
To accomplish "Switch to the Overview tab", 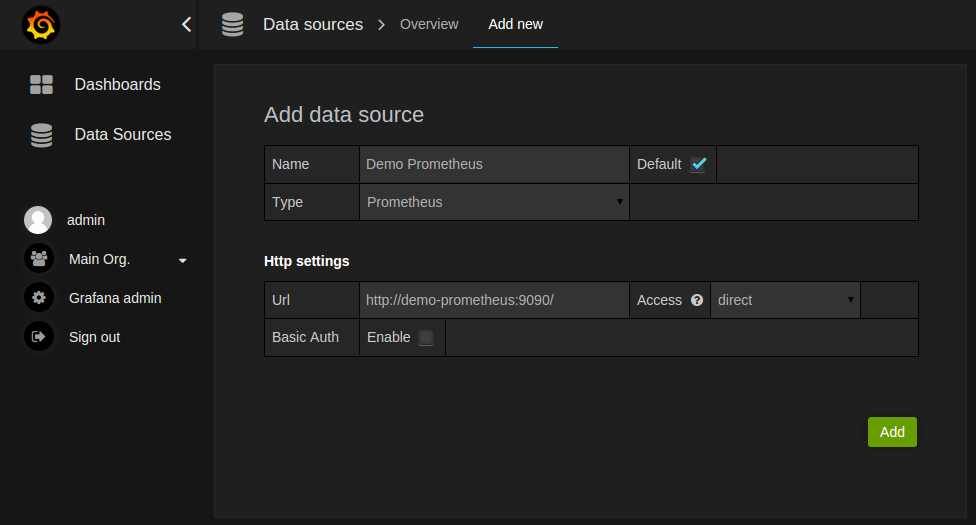I will tap(429, 24).
